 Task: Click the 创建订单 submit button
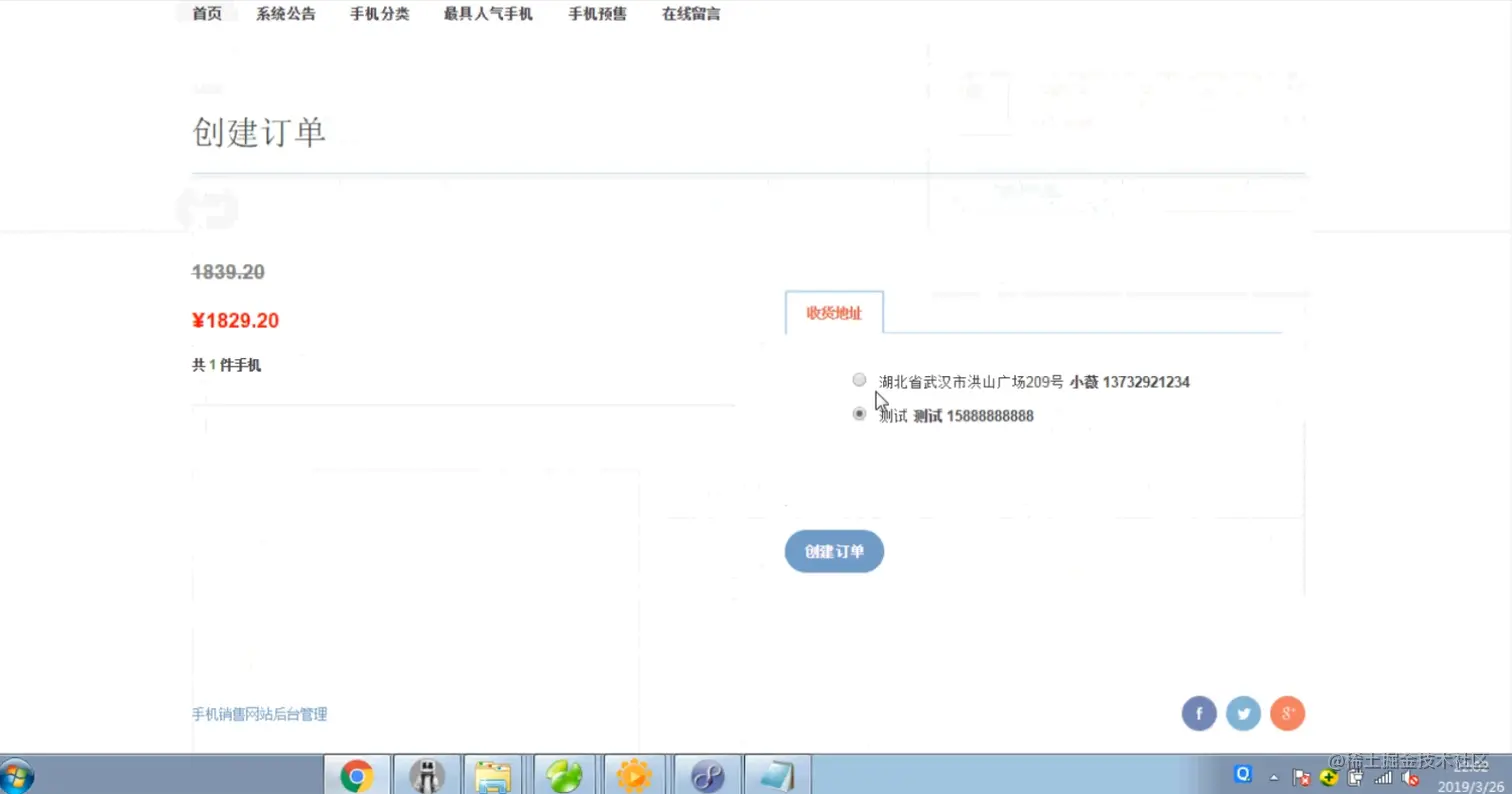coord(834,551)
